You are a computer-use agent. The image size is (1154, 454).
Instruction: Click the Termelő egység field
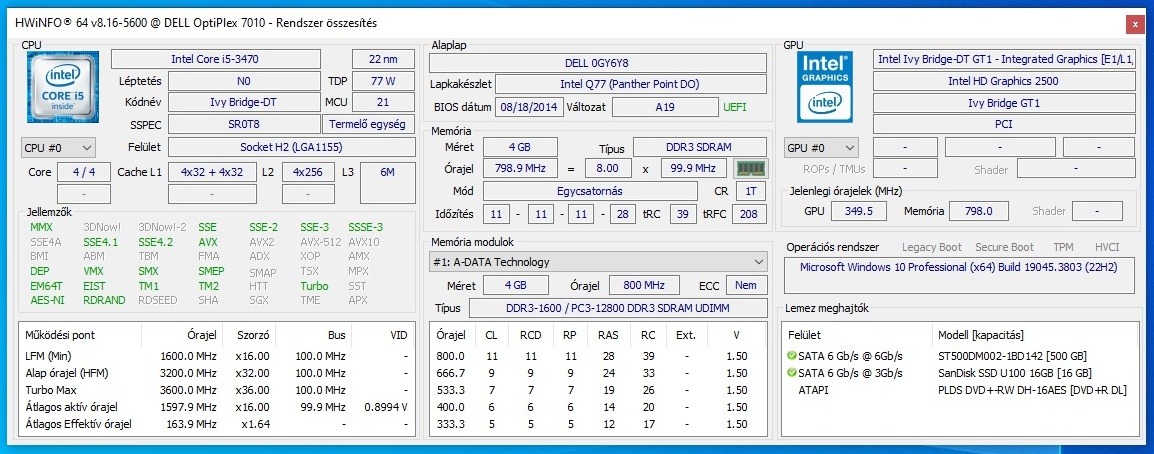pyautogui.click(x=368, y=124)
